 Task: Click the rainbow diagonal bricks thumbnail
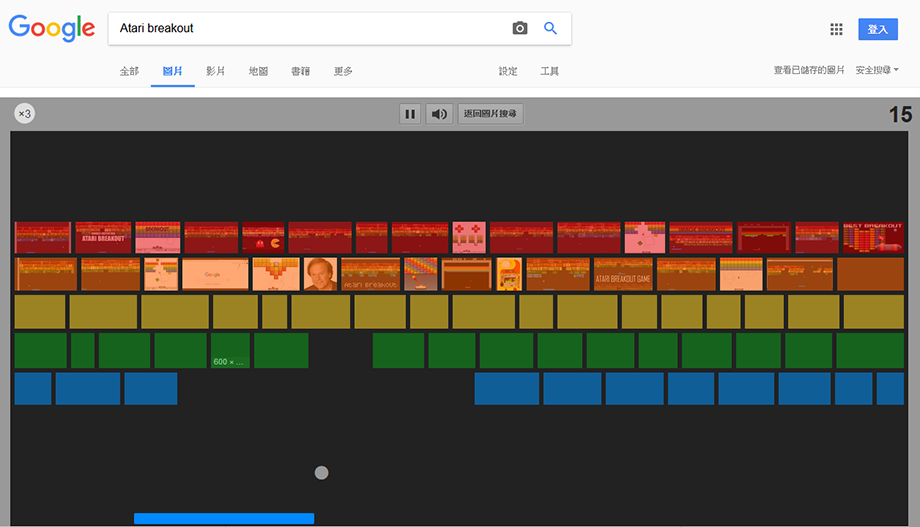[x=421, y=274]
